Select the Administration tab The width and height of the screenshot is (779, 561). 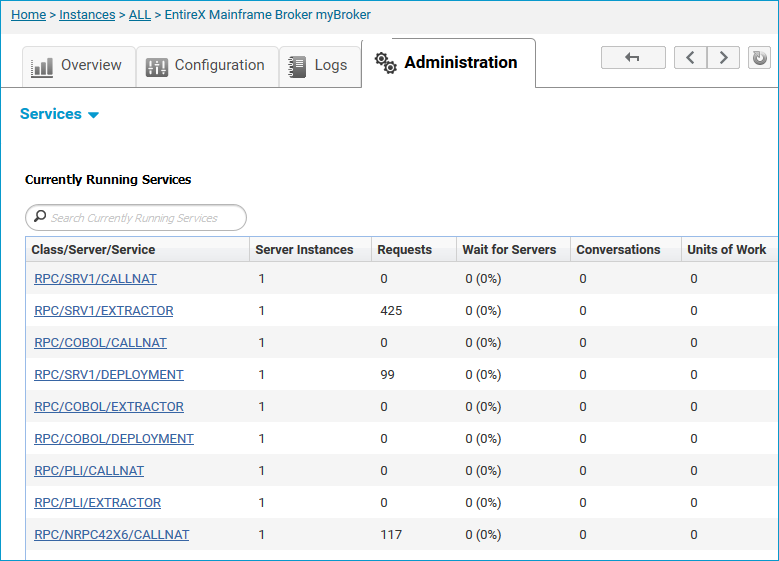pyautogui.click(x=449, y=63)
